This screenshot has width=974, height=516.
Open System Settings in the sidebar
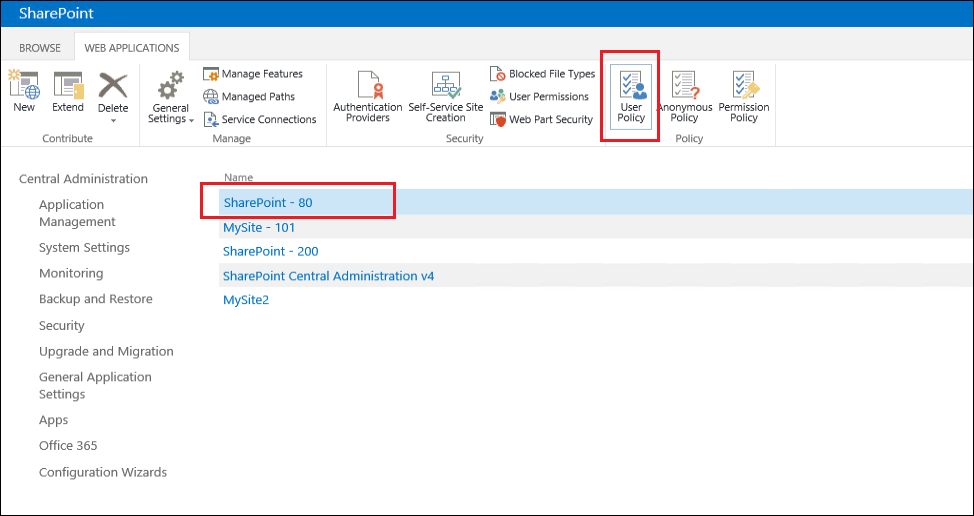[x=84, y=248]
